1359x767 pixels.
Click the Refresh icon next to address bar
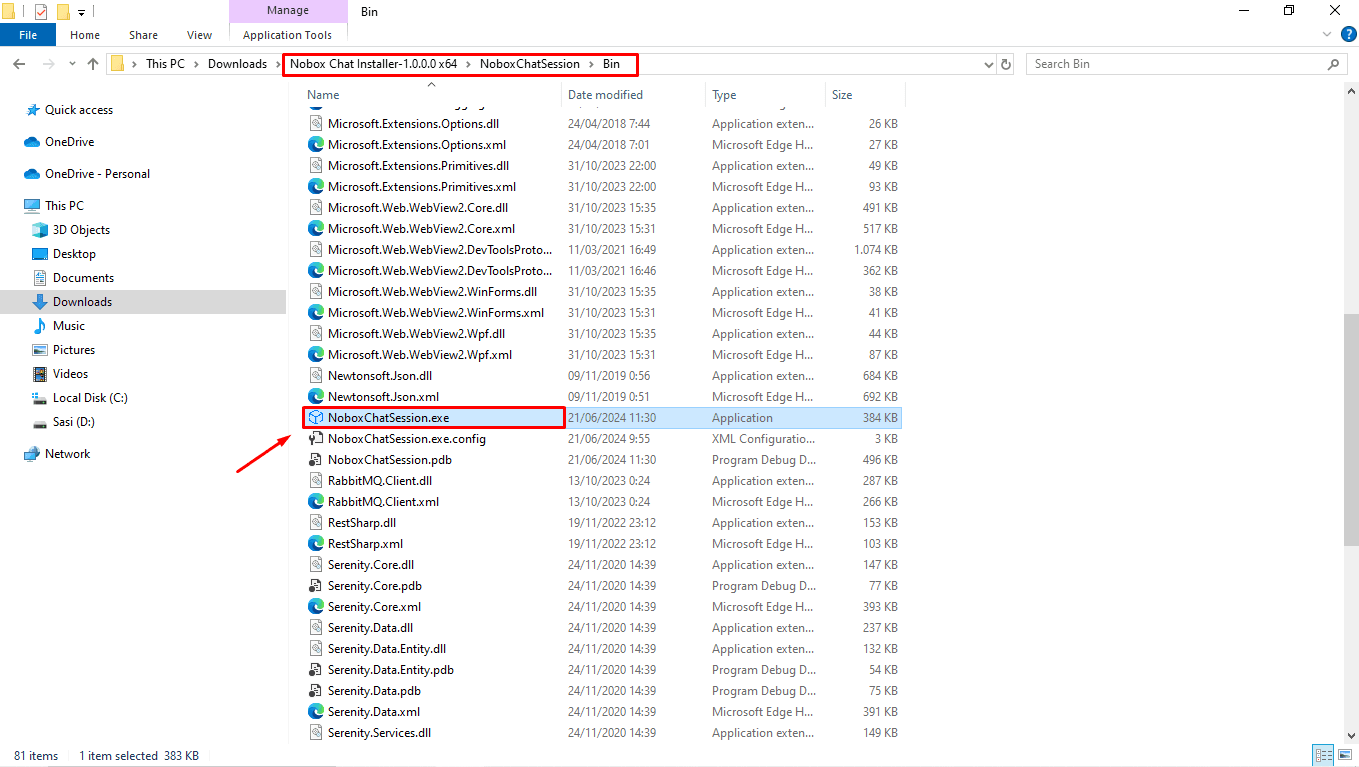[x=1006, y=63]
